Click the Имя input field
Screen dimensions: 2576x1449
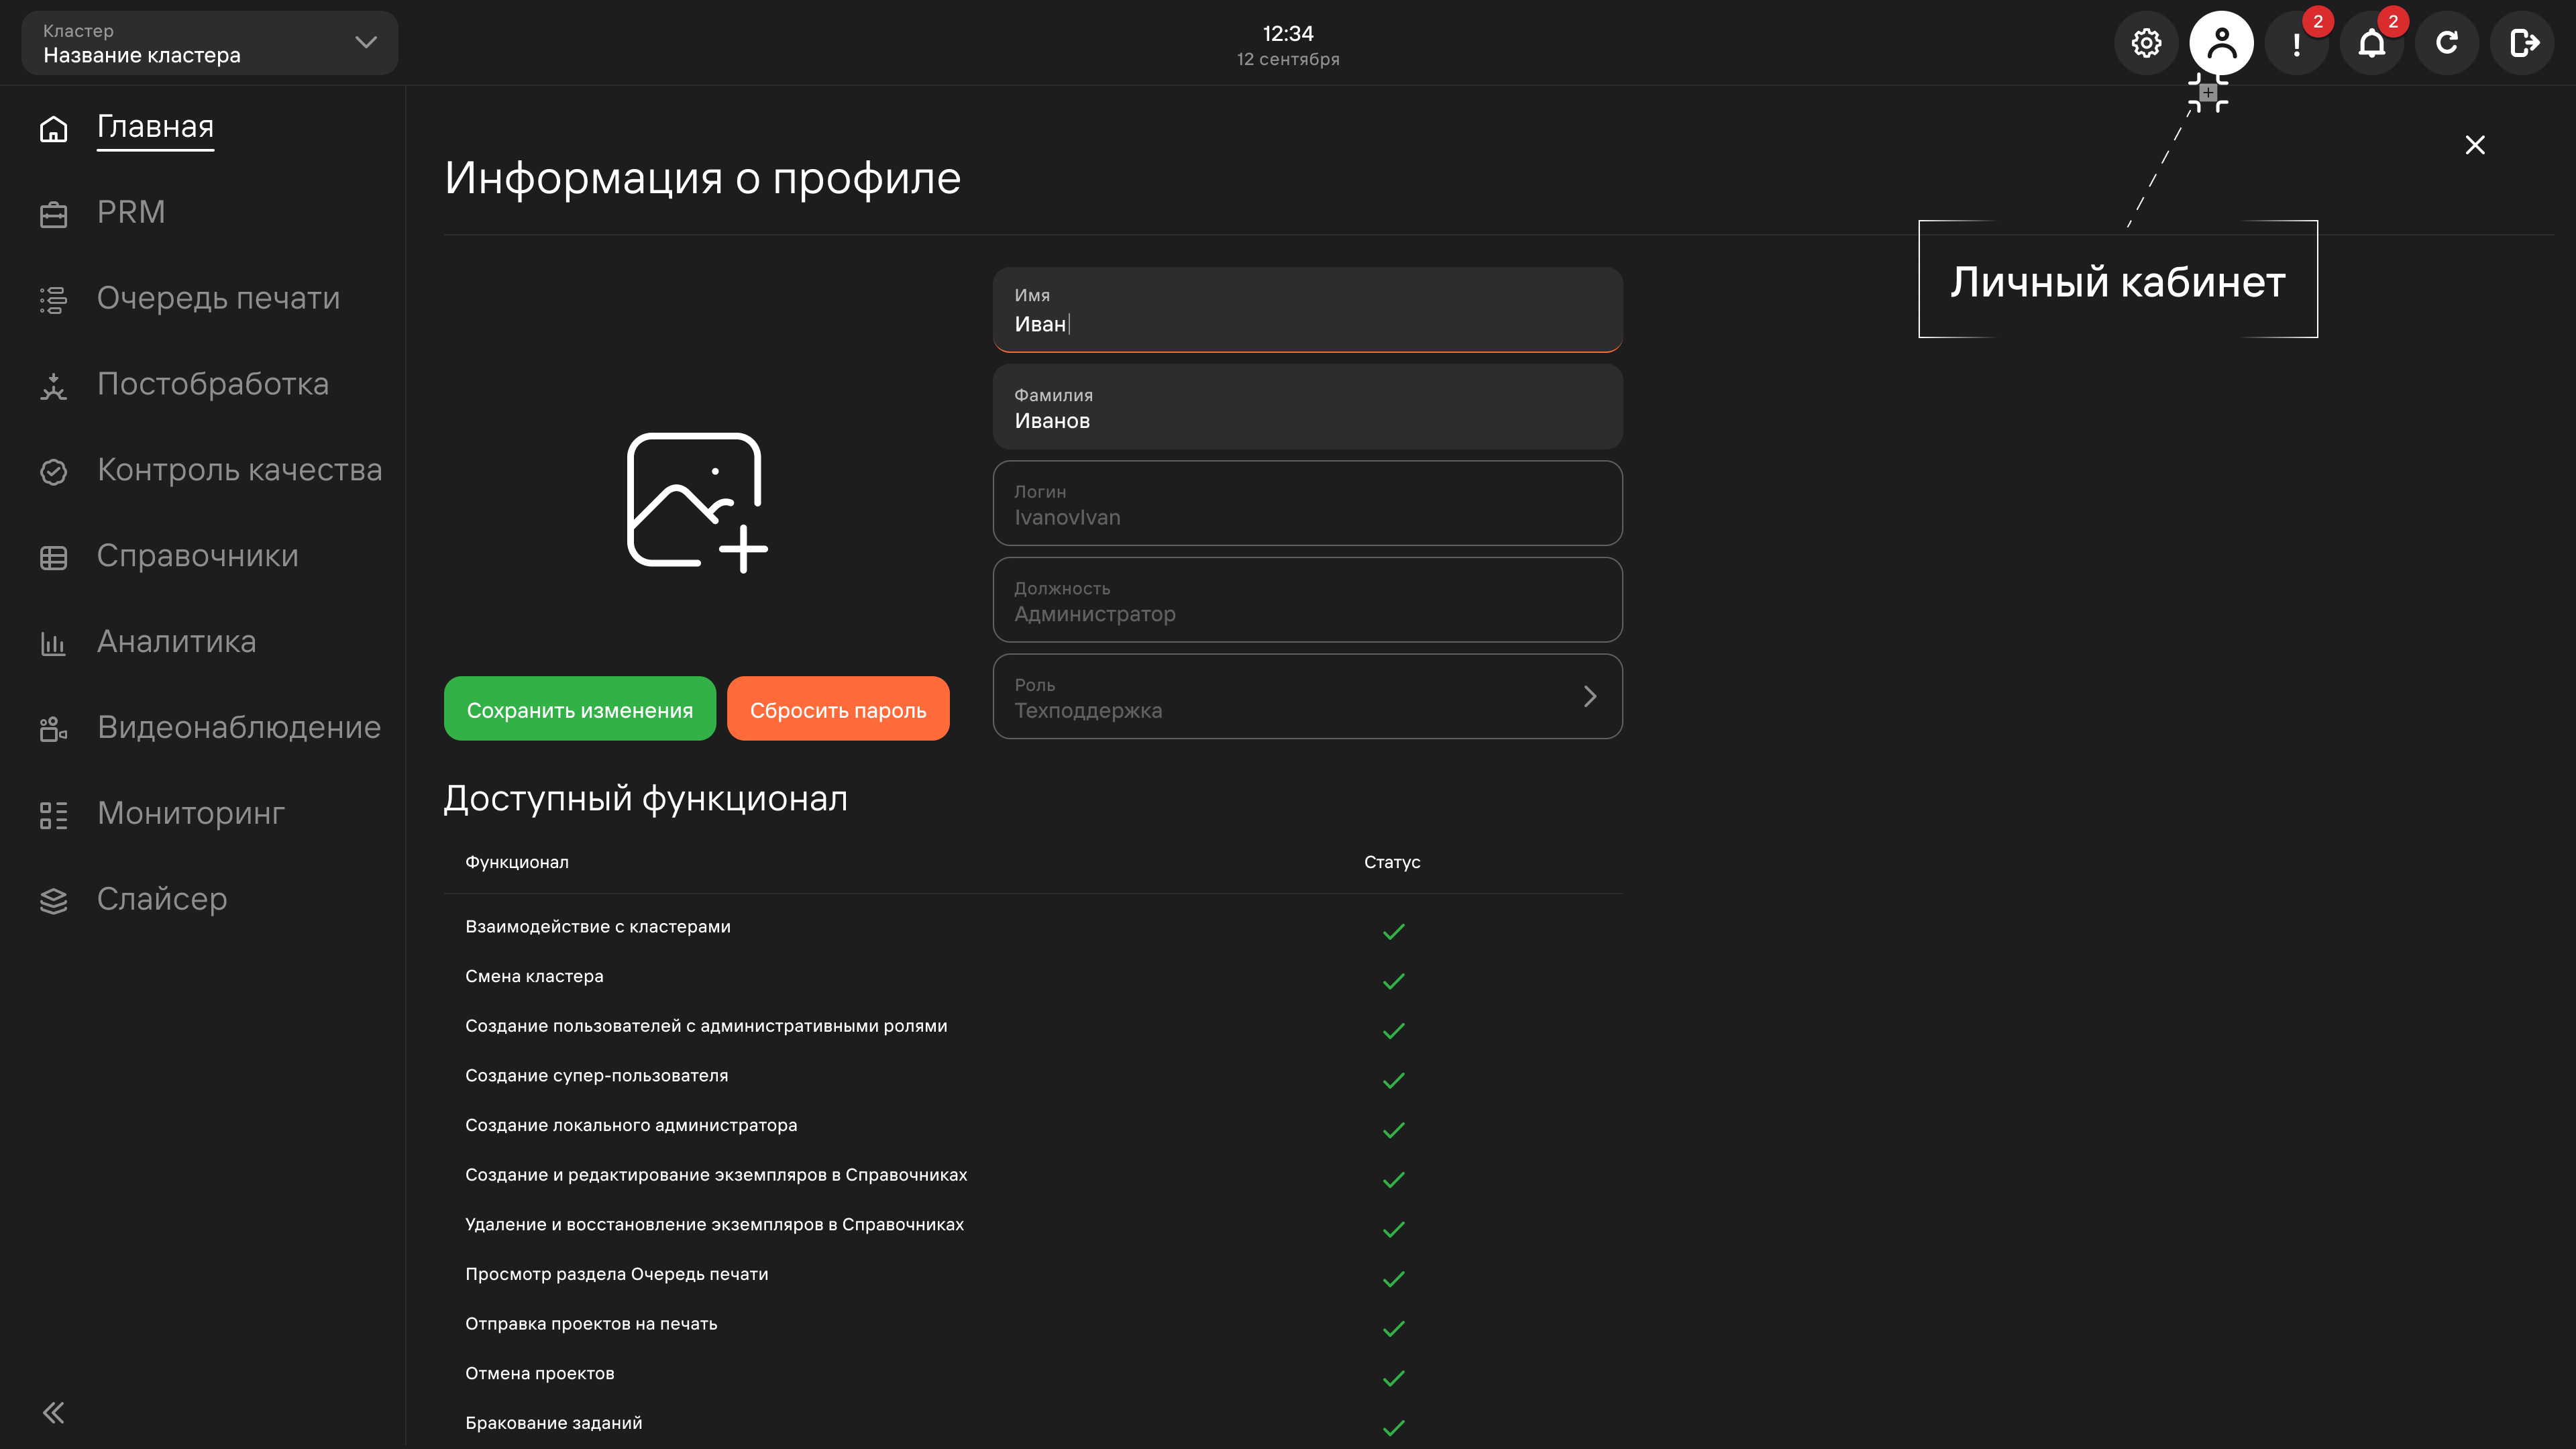pyautogui.click(x=1307, y=309)
